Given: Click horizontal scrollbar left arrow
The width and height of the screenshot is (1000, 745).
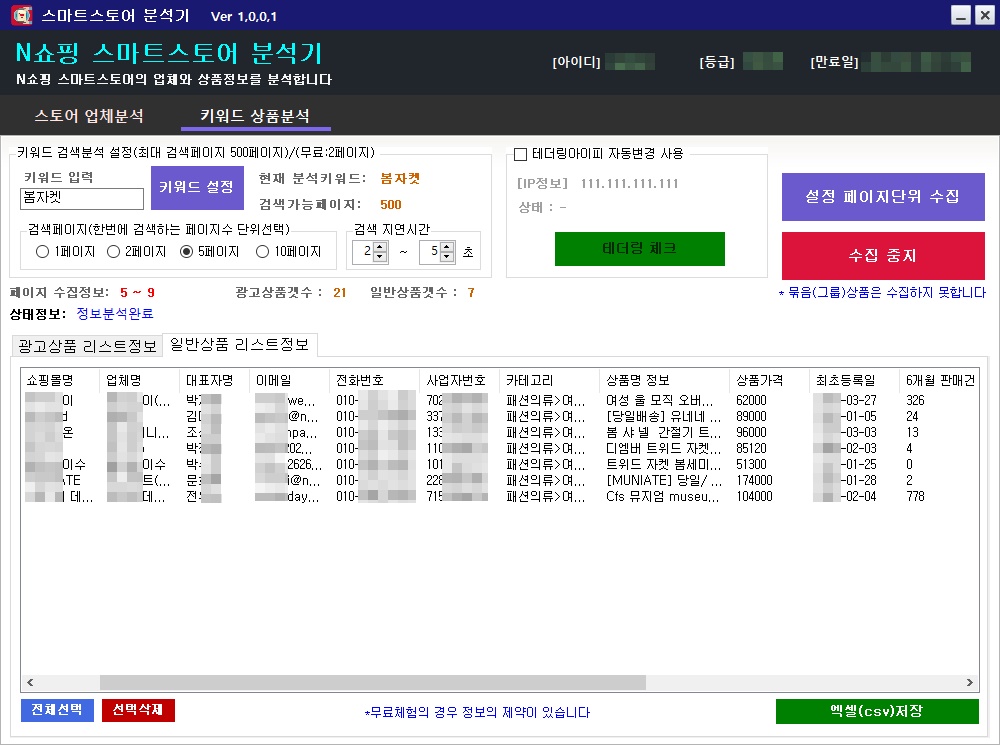Looking at the screenshot, I should click(29, 682).
